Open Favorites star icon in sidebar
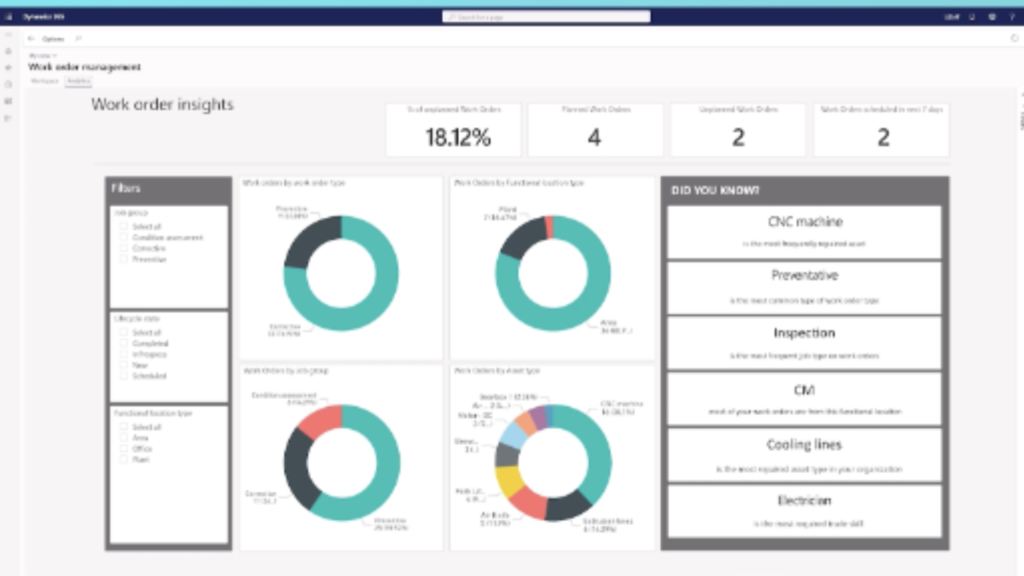 coord(9,68)
